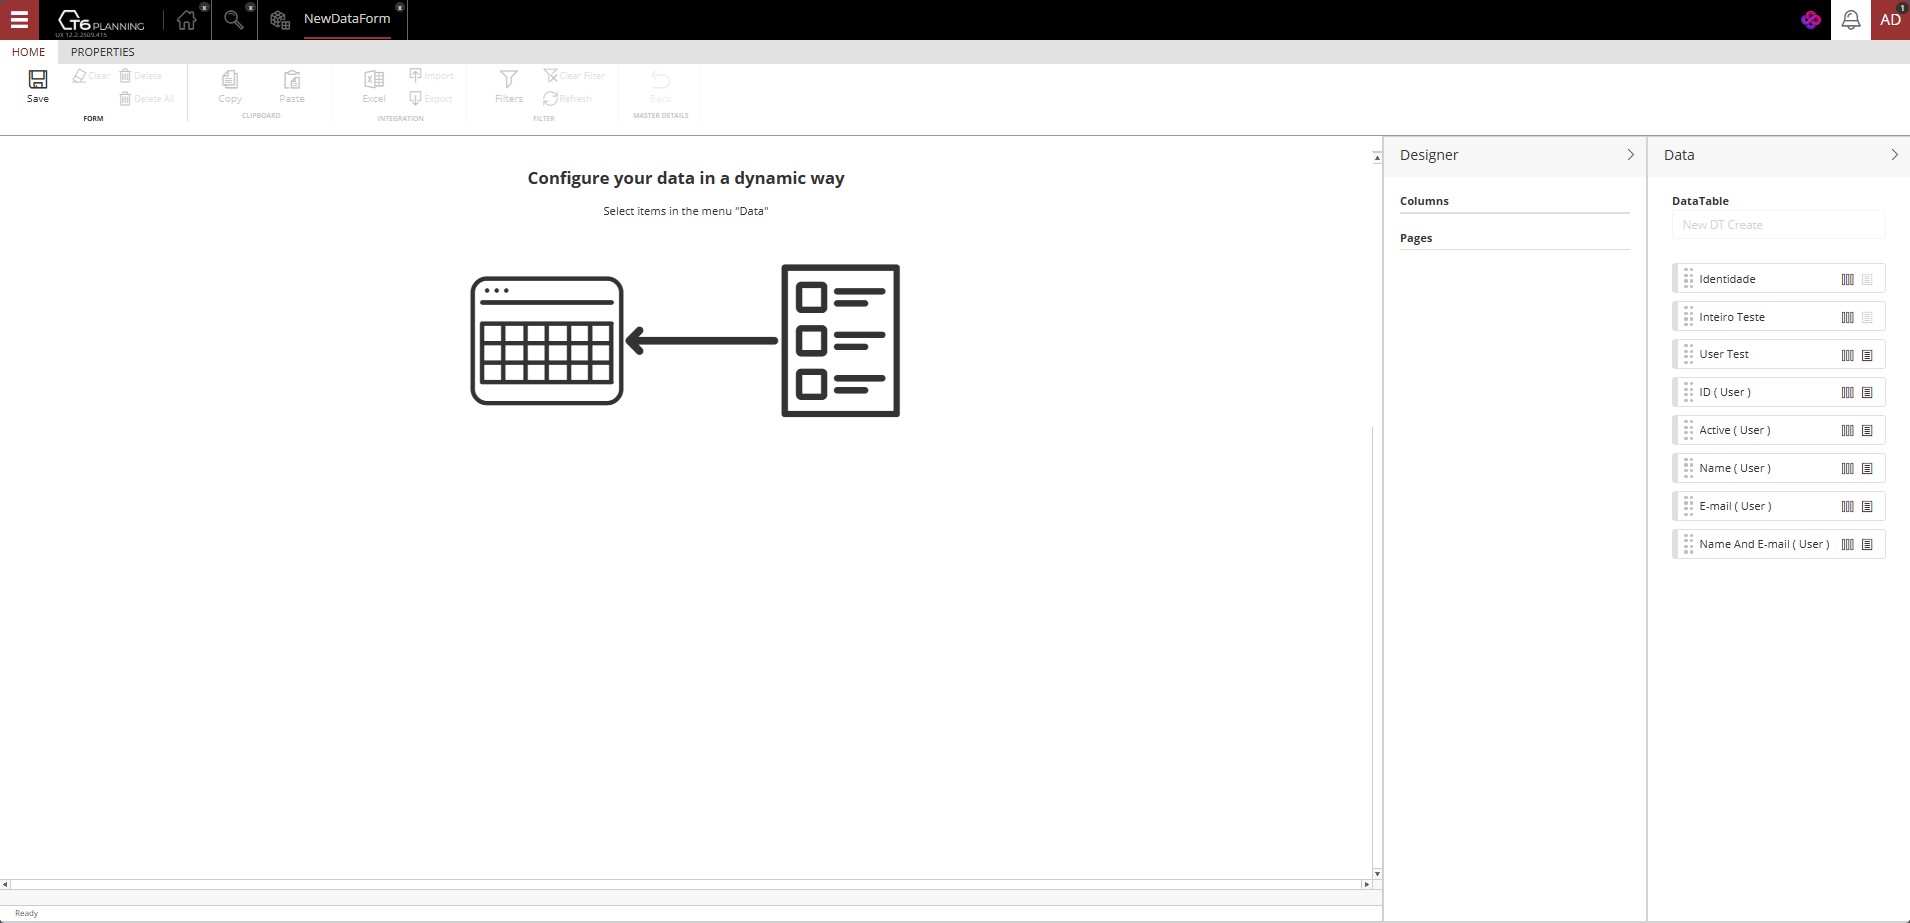Add E-mail ( User ) as page
Screen dimensions: 1910x923
click(1867, 507)
